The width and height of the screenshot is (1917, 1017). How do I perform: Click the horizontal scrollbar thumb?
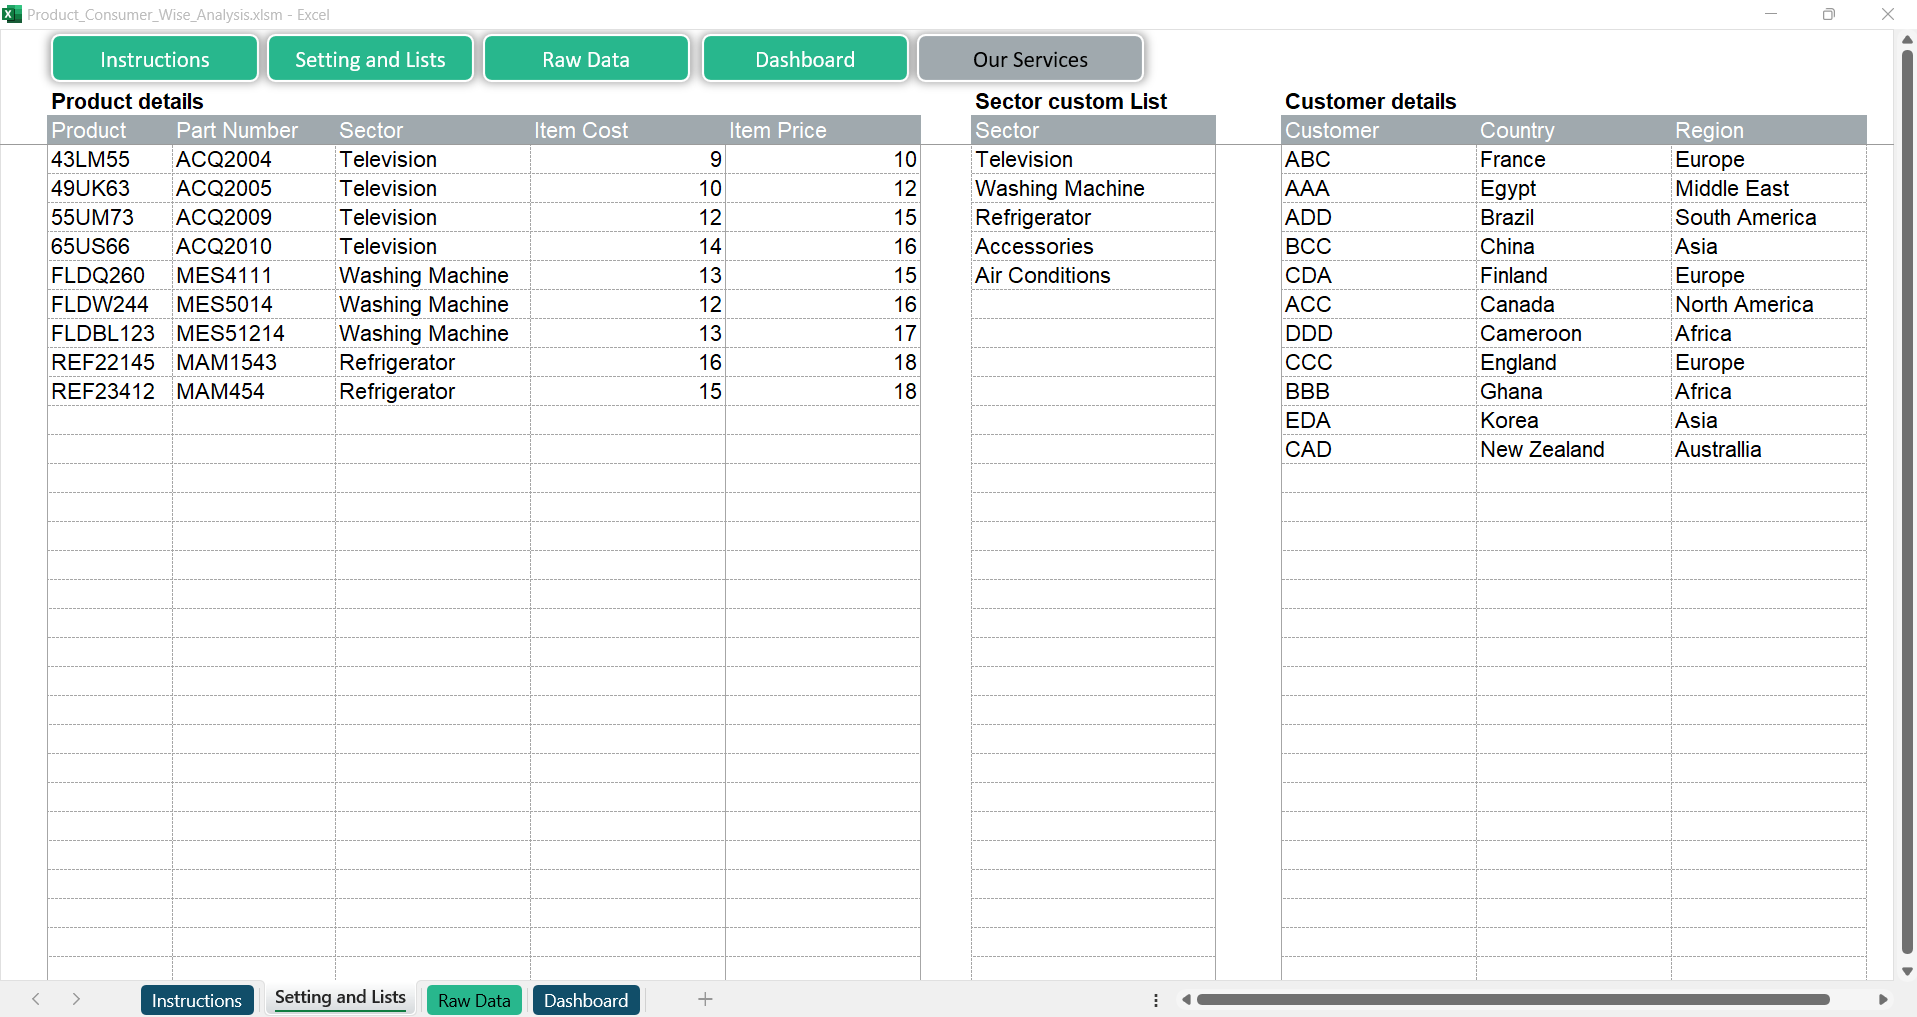point(1512,1000)
